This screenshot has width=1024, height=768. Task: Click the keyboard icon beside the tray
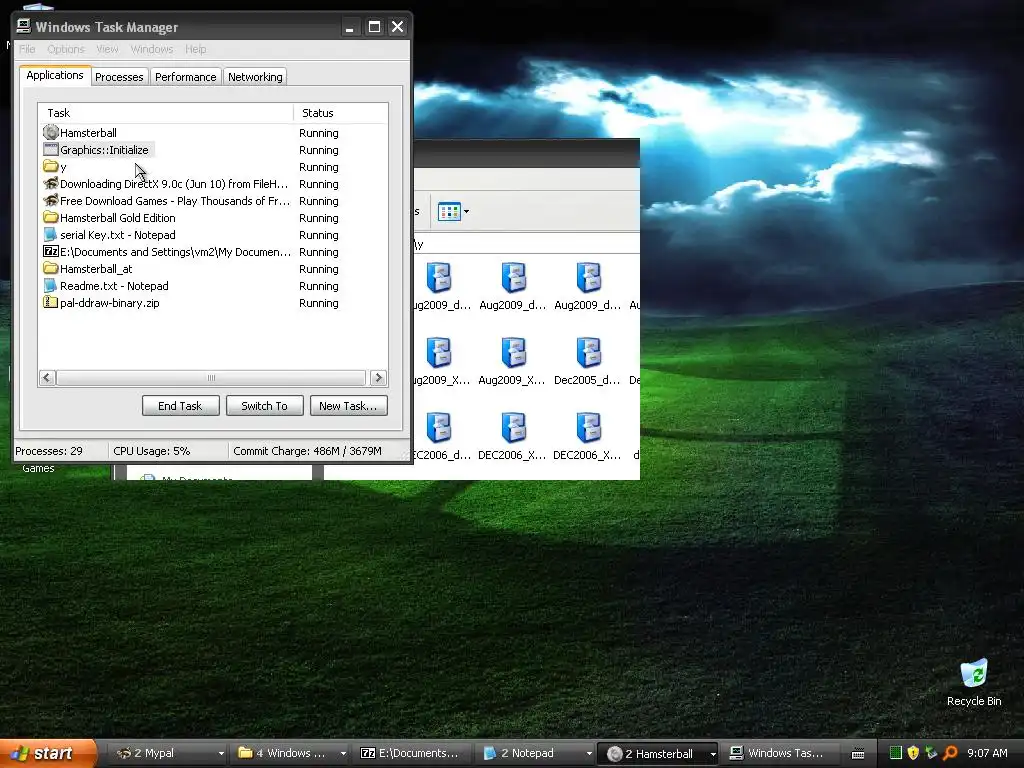pyautogui.click(x=858, y=754)
